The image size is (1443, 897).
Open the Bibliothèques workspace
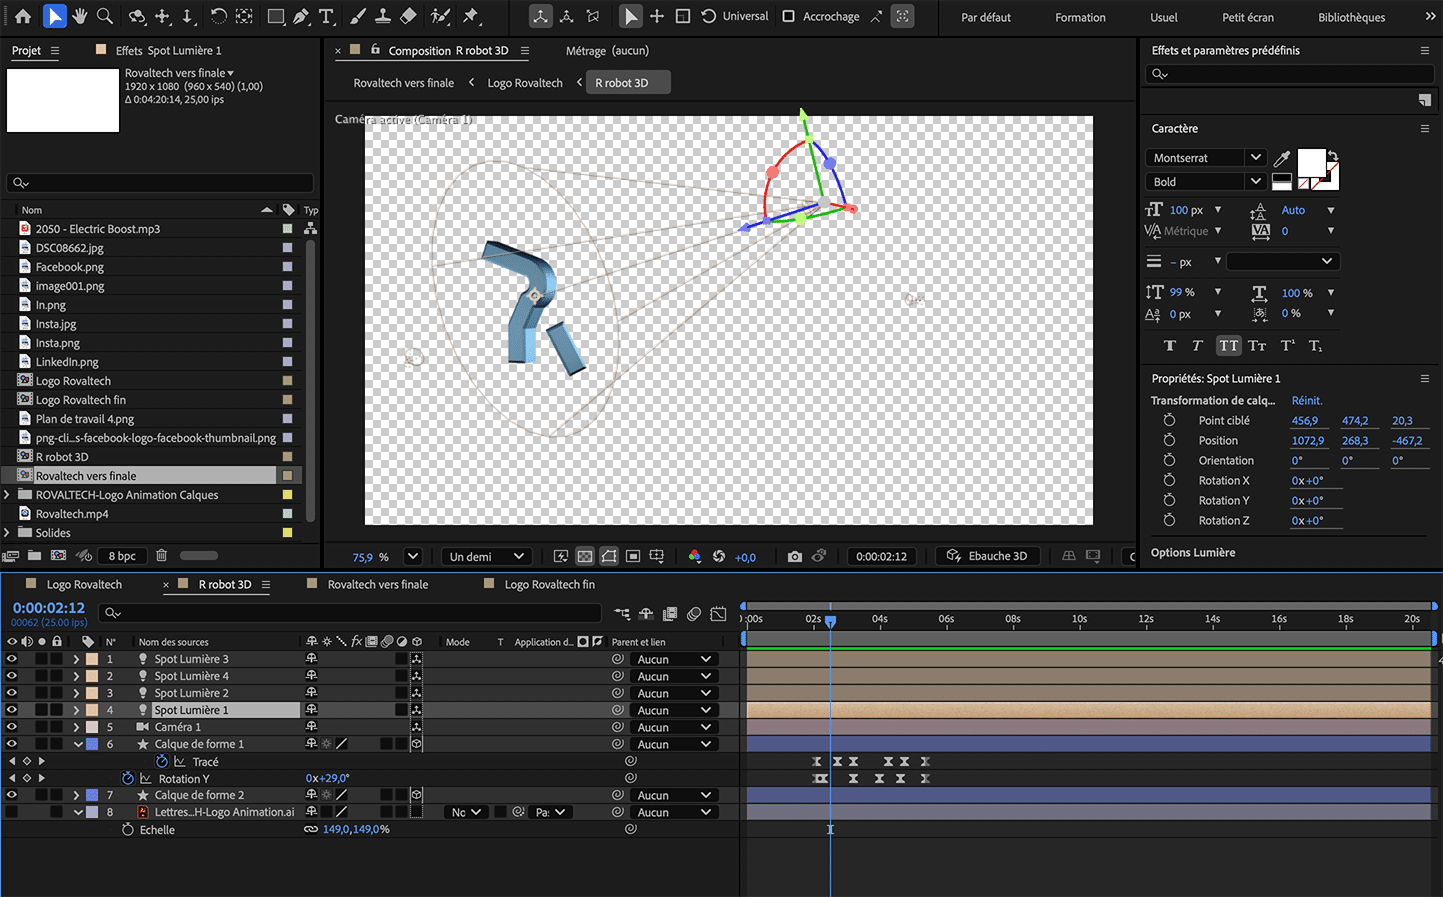pyautogui.click(x=1351, y=17)
